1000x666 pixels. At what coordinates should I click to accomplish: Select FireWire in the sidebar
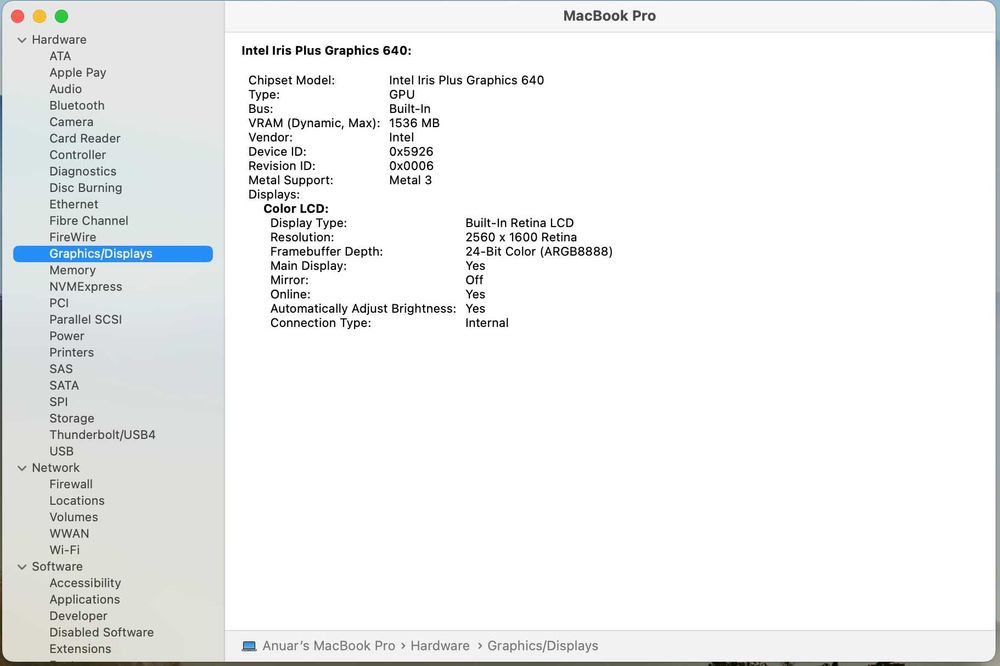coord(73,237)
